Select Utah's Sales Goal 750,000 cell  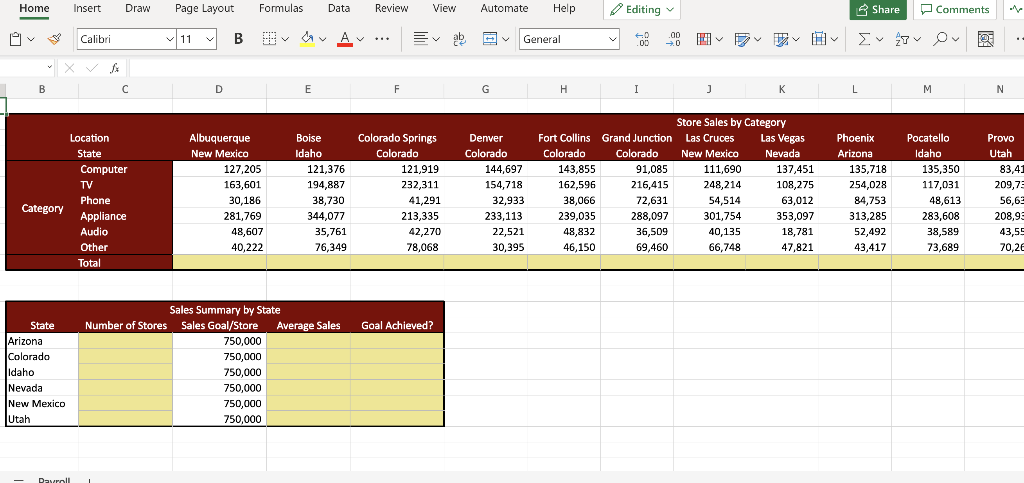[219, 419]
